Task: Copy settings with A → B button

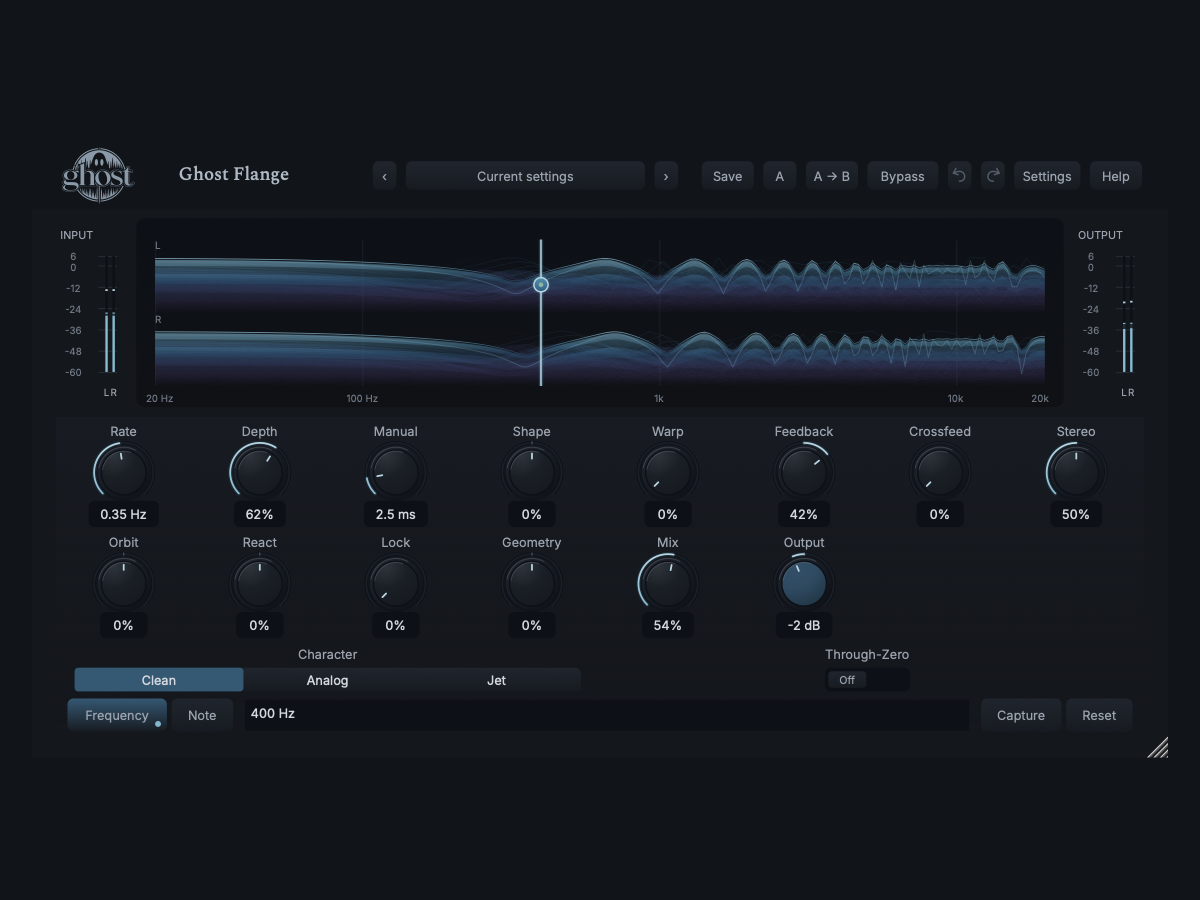Action: coord(832,176)
